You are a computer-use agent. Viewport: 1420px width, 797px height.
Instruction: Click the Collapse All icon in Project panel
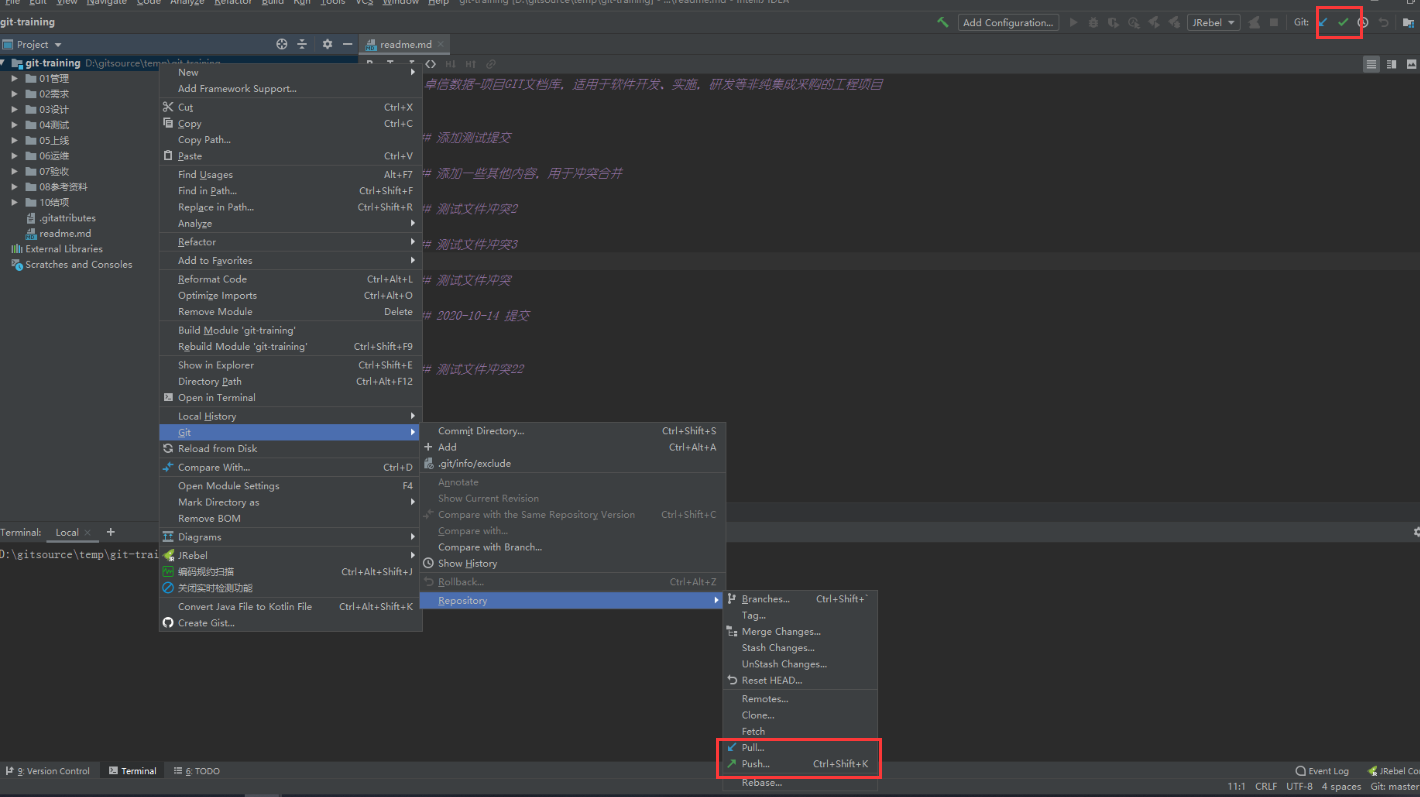(302, 44)
